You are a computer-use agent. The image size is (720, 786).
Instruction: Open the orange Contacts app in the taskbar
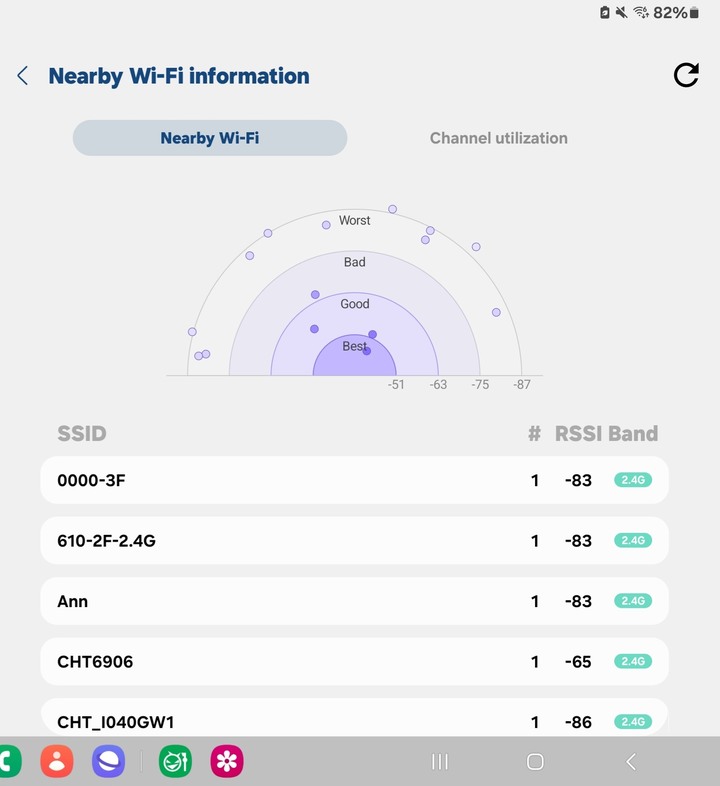point(57,761)
